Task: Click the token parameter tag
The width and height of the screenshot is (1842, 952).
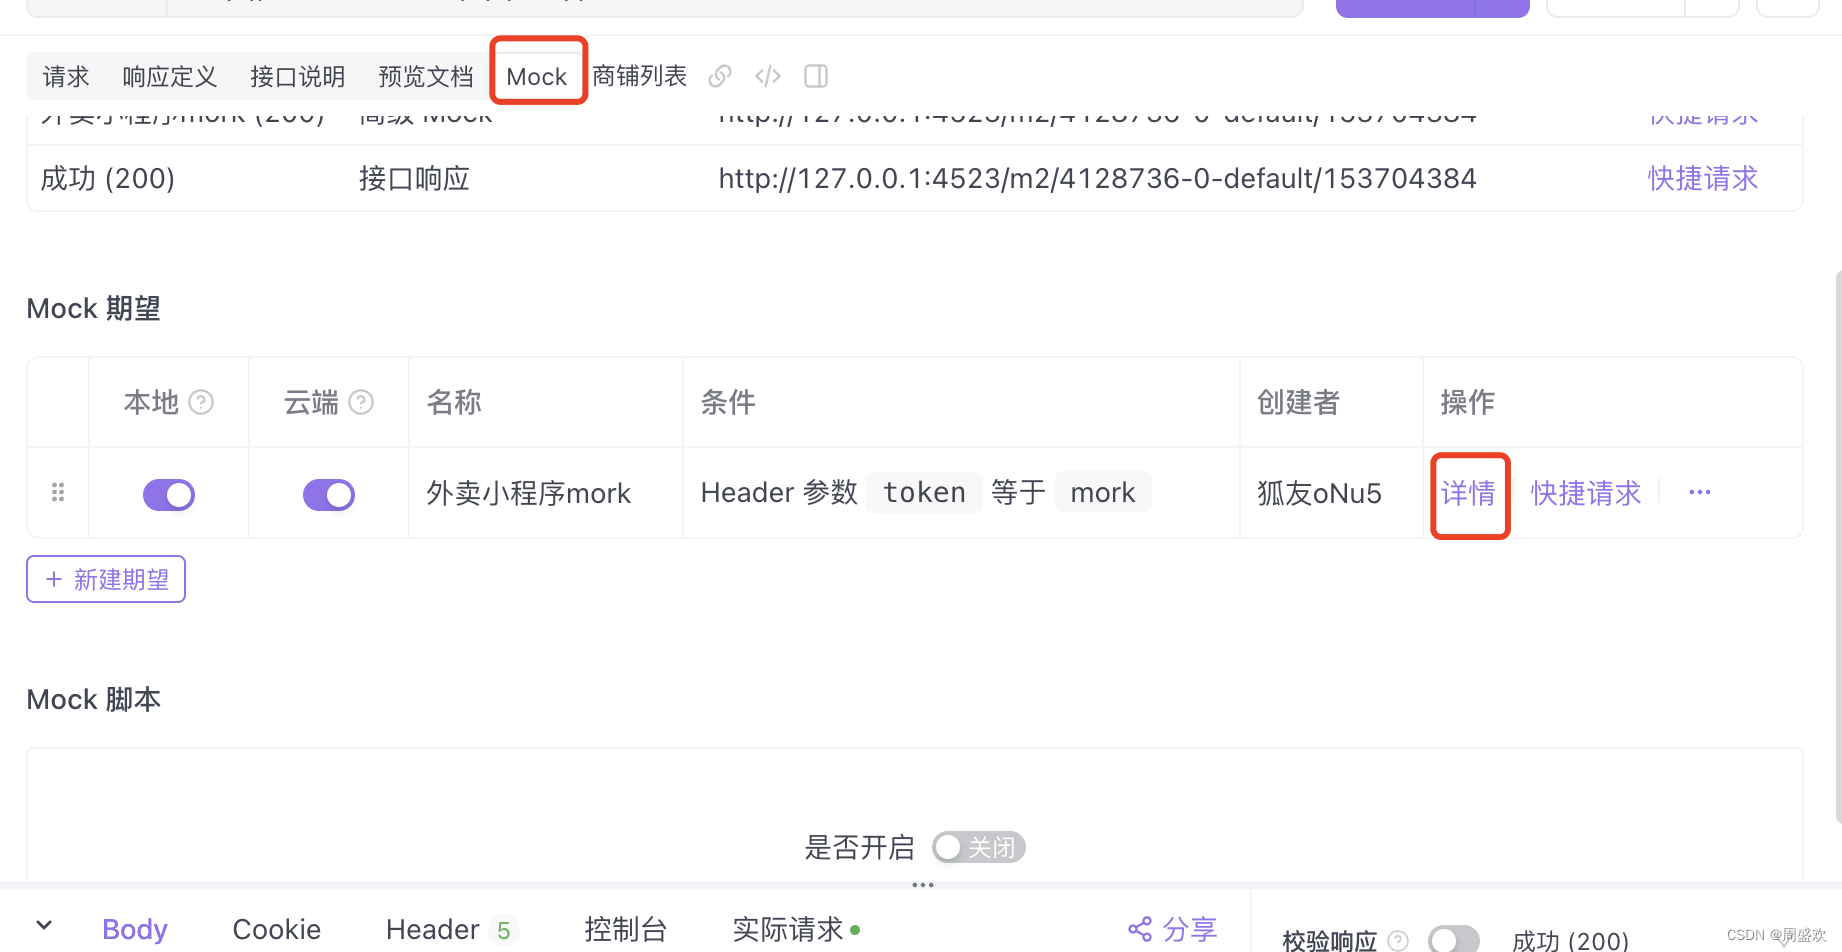Action: pyautogui.click(x=924, y=492)
